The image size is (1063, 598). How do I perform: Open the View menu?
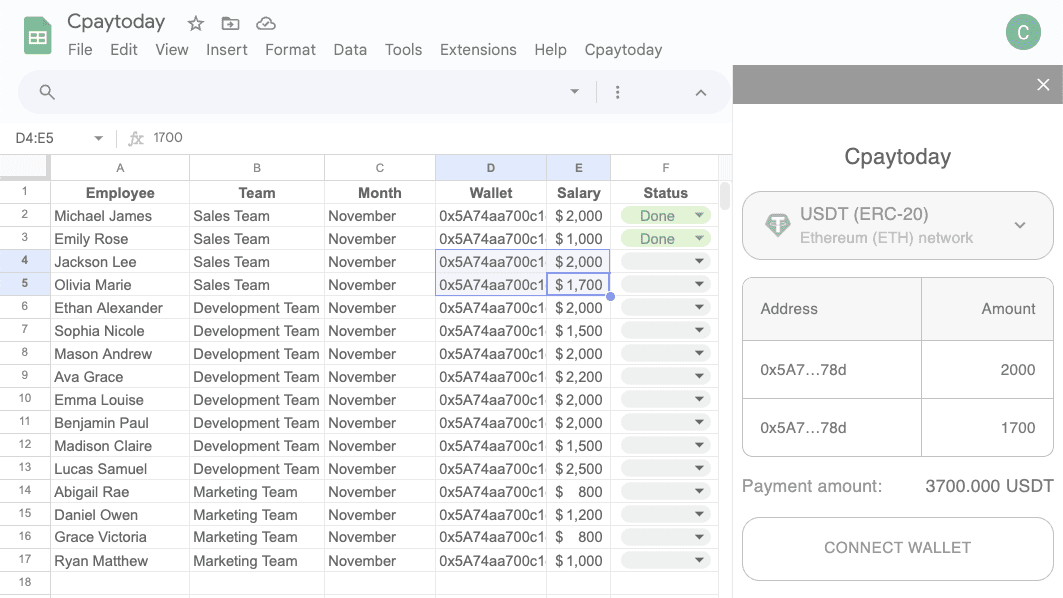172,49
